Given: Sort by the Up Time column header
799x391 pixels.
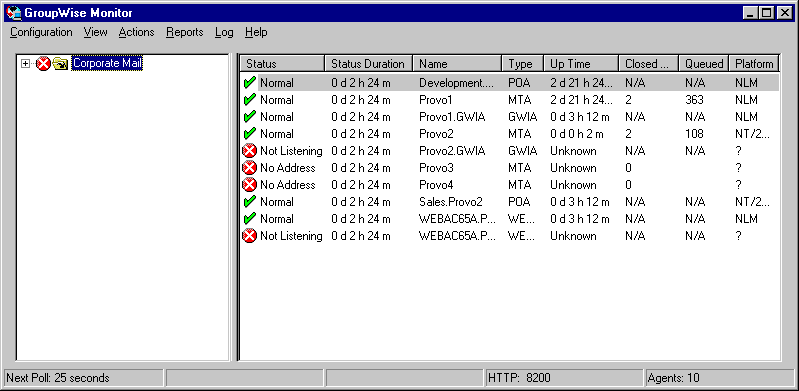Looking at the screenshot, I should (581, 64).
